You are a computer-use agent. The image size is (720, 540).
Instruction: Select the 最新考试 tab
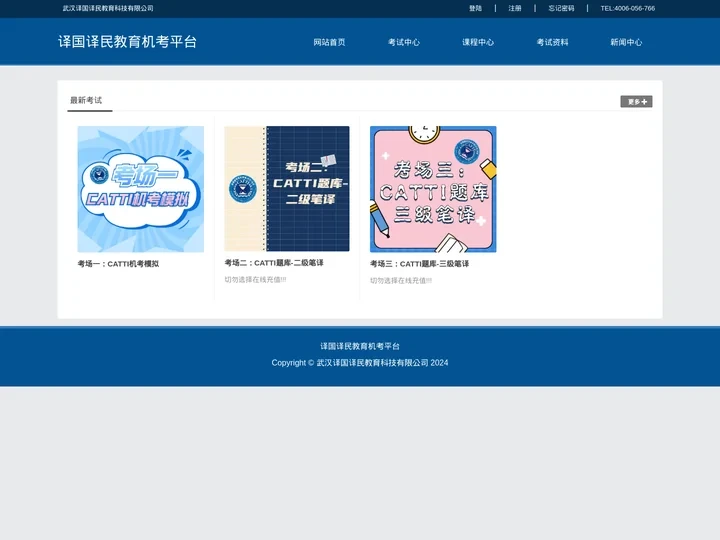tap(86, 100)
